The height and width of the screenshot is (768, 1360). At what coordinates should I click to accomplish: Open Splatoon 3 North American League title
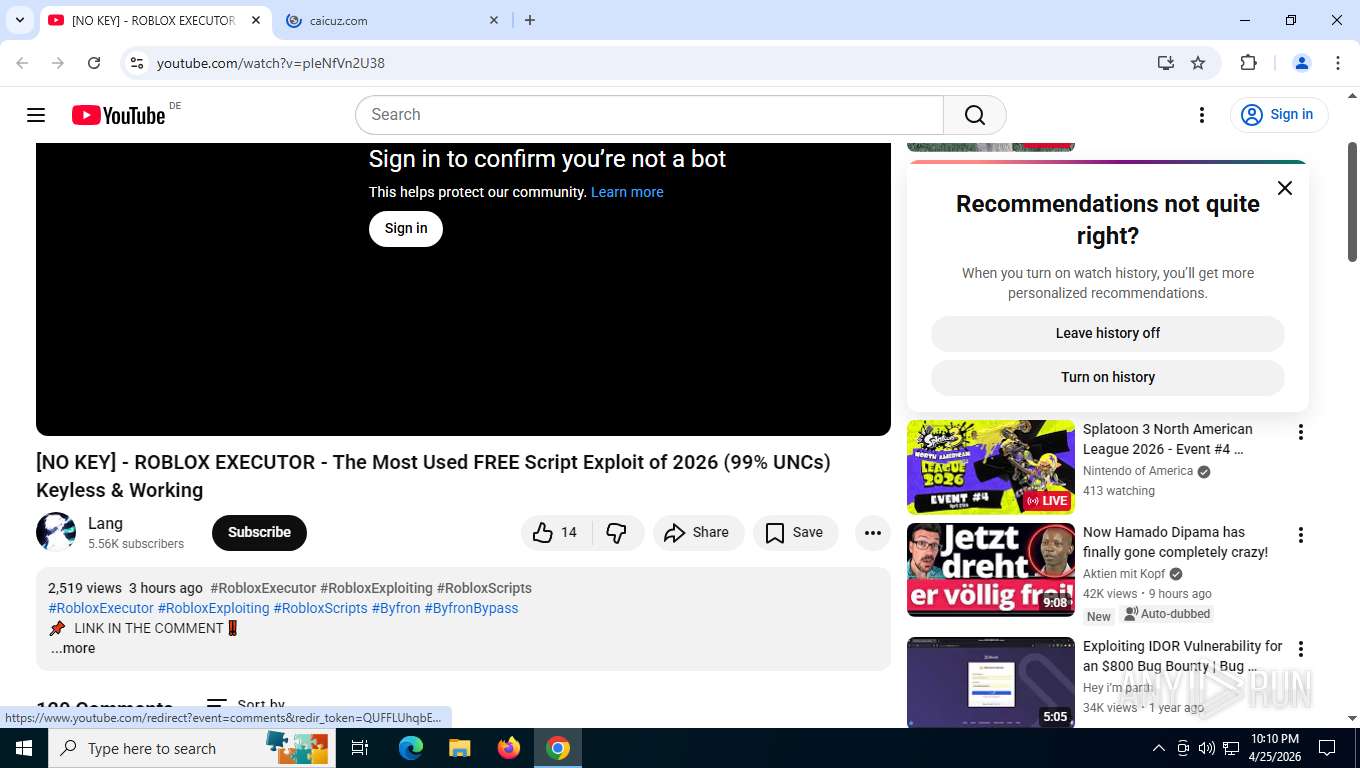(1167, 440)
